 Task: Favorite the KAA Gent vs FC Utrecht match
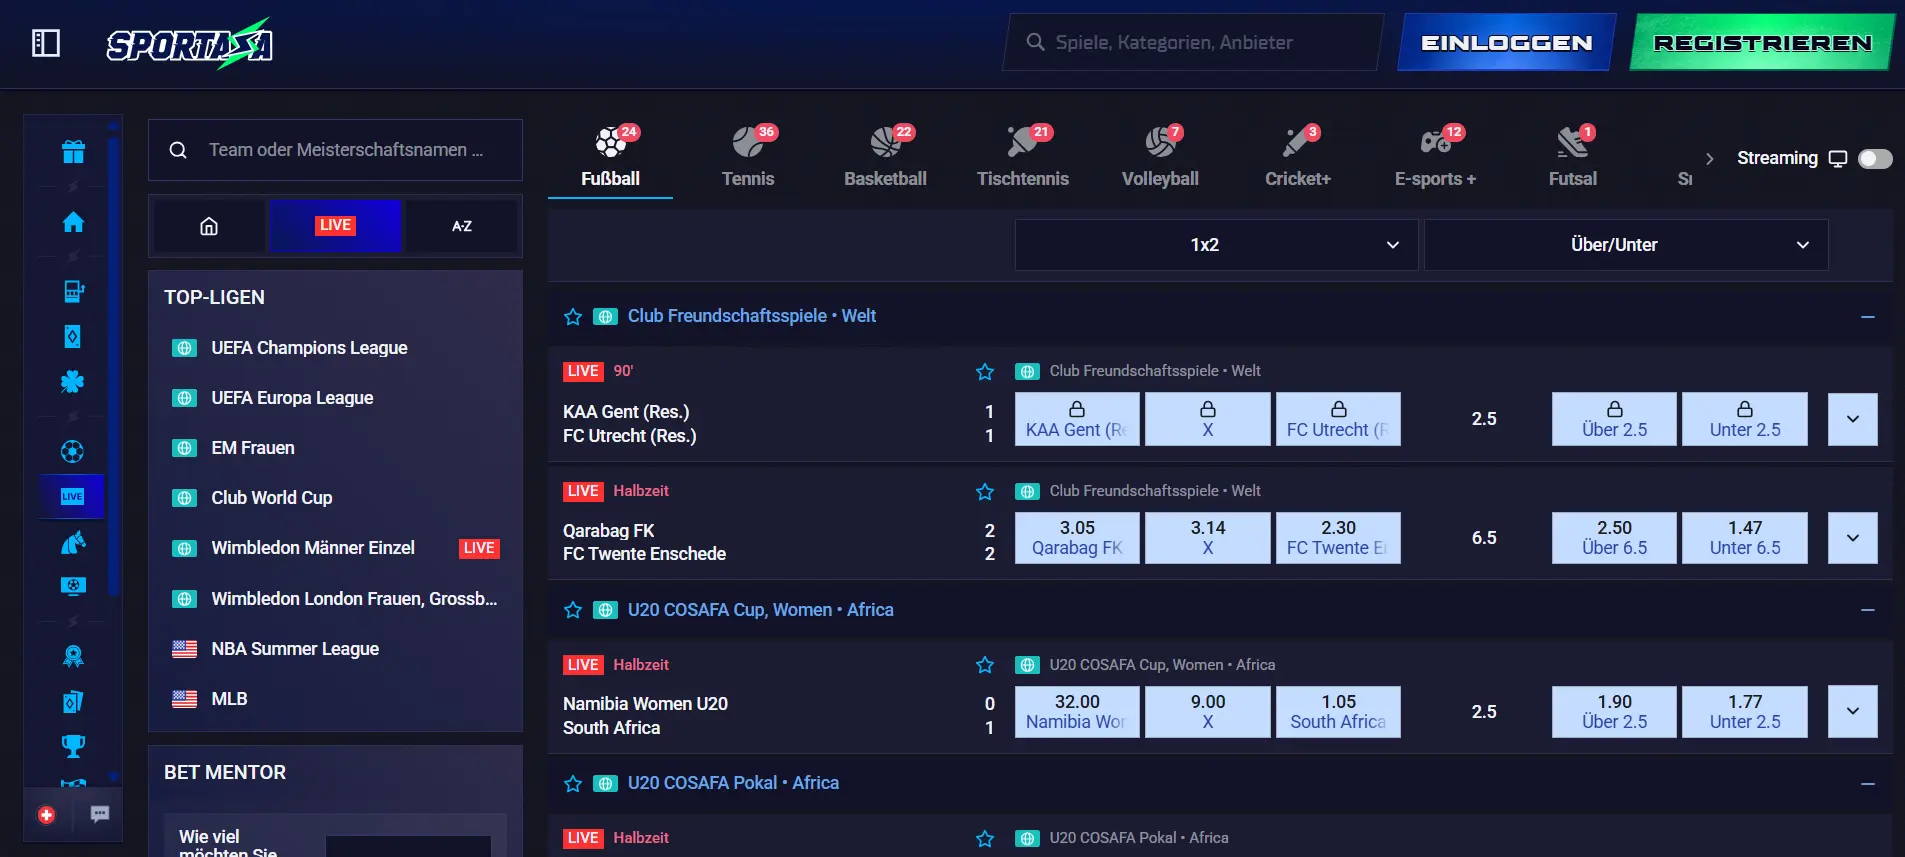pyautogui.click(x=985, y=372)
